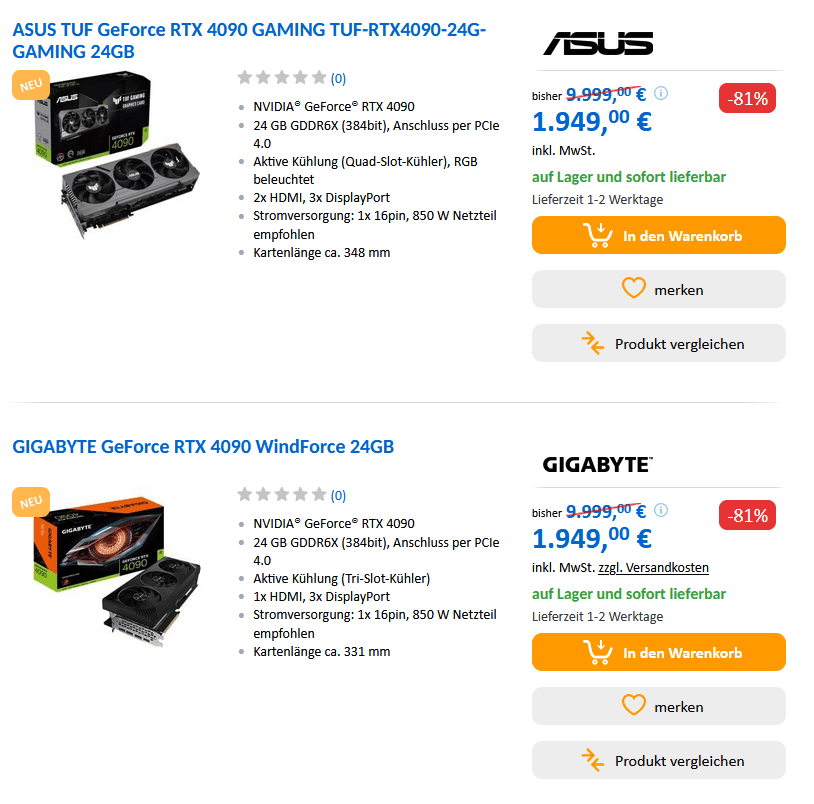Click info icon beside GIGABYTE old price
The height and width of the screenshot is (804, 814).
point(660,510)
